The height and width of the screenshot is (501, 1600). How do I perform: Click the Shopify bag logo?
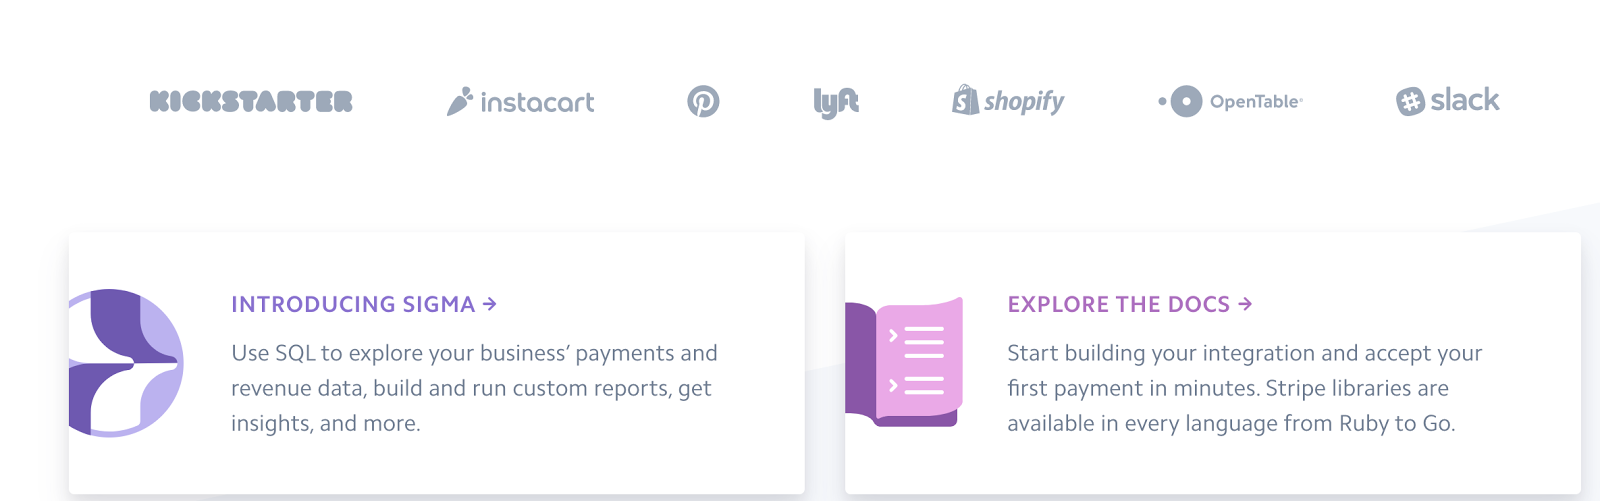pos(965,100)
